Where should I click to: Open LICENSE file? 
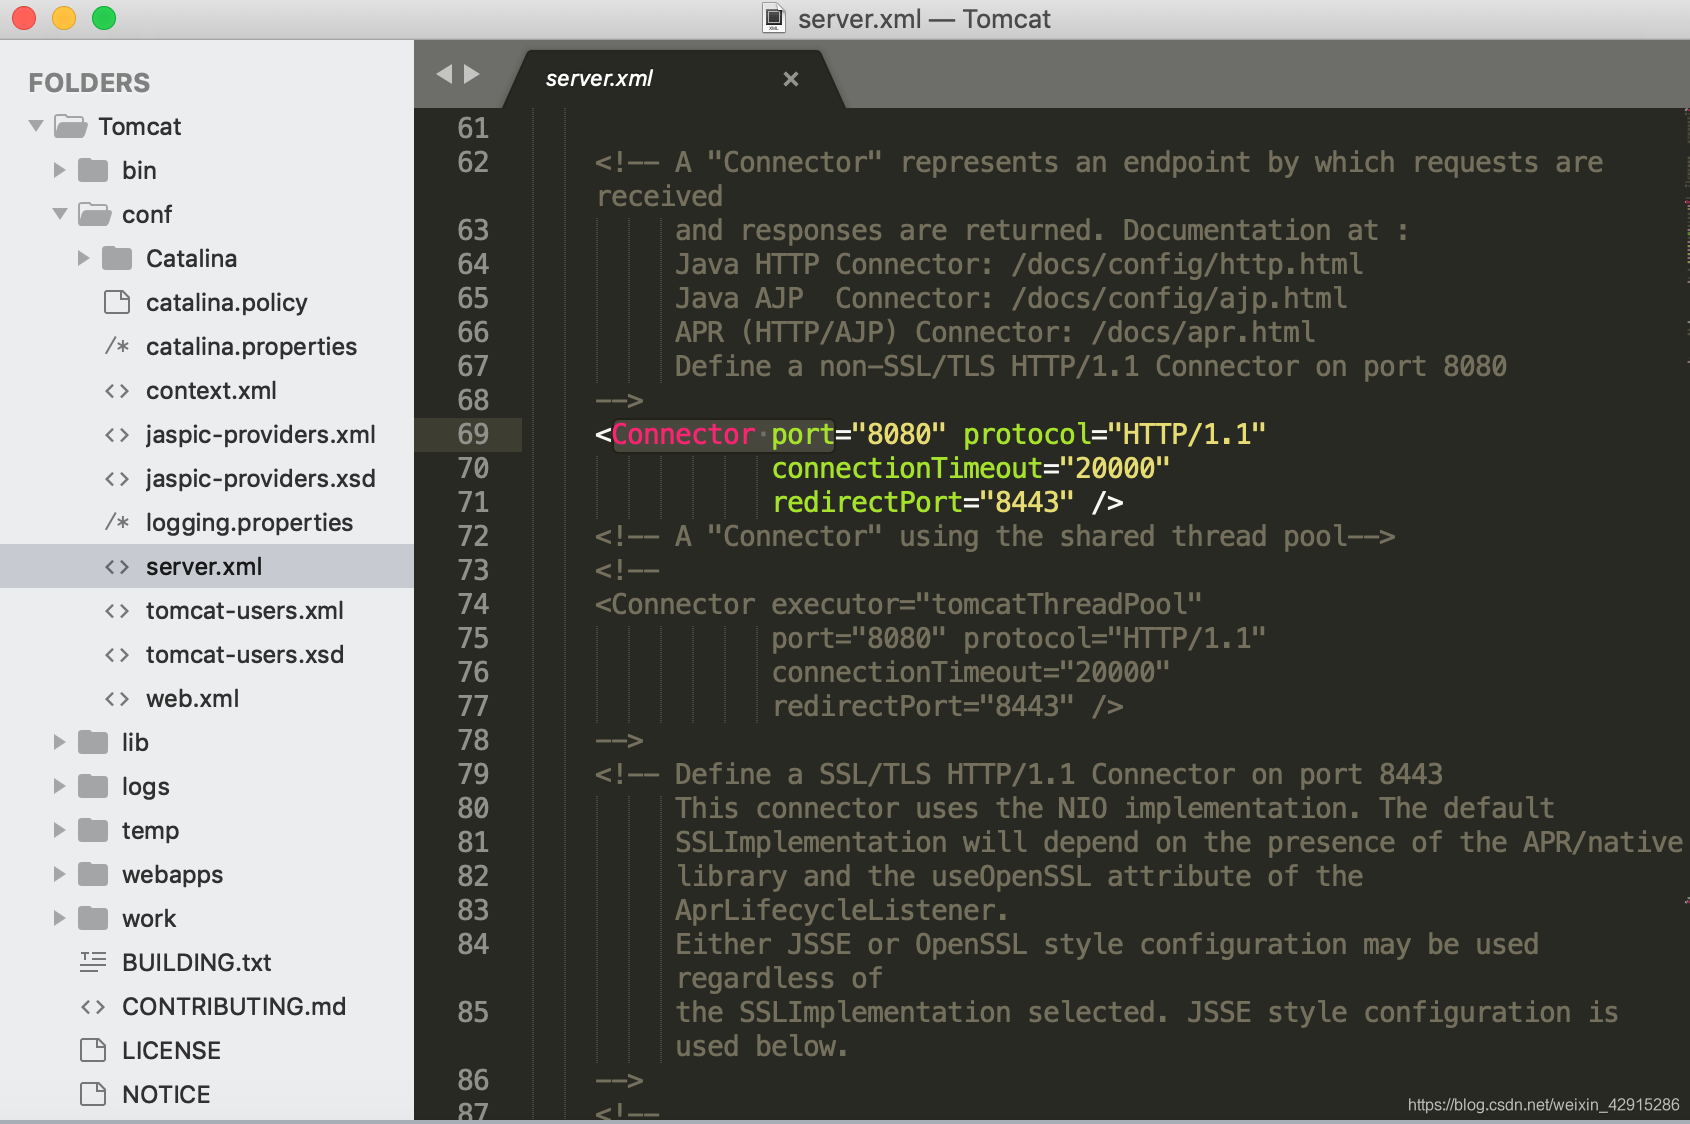click(x=171, y=1050)
